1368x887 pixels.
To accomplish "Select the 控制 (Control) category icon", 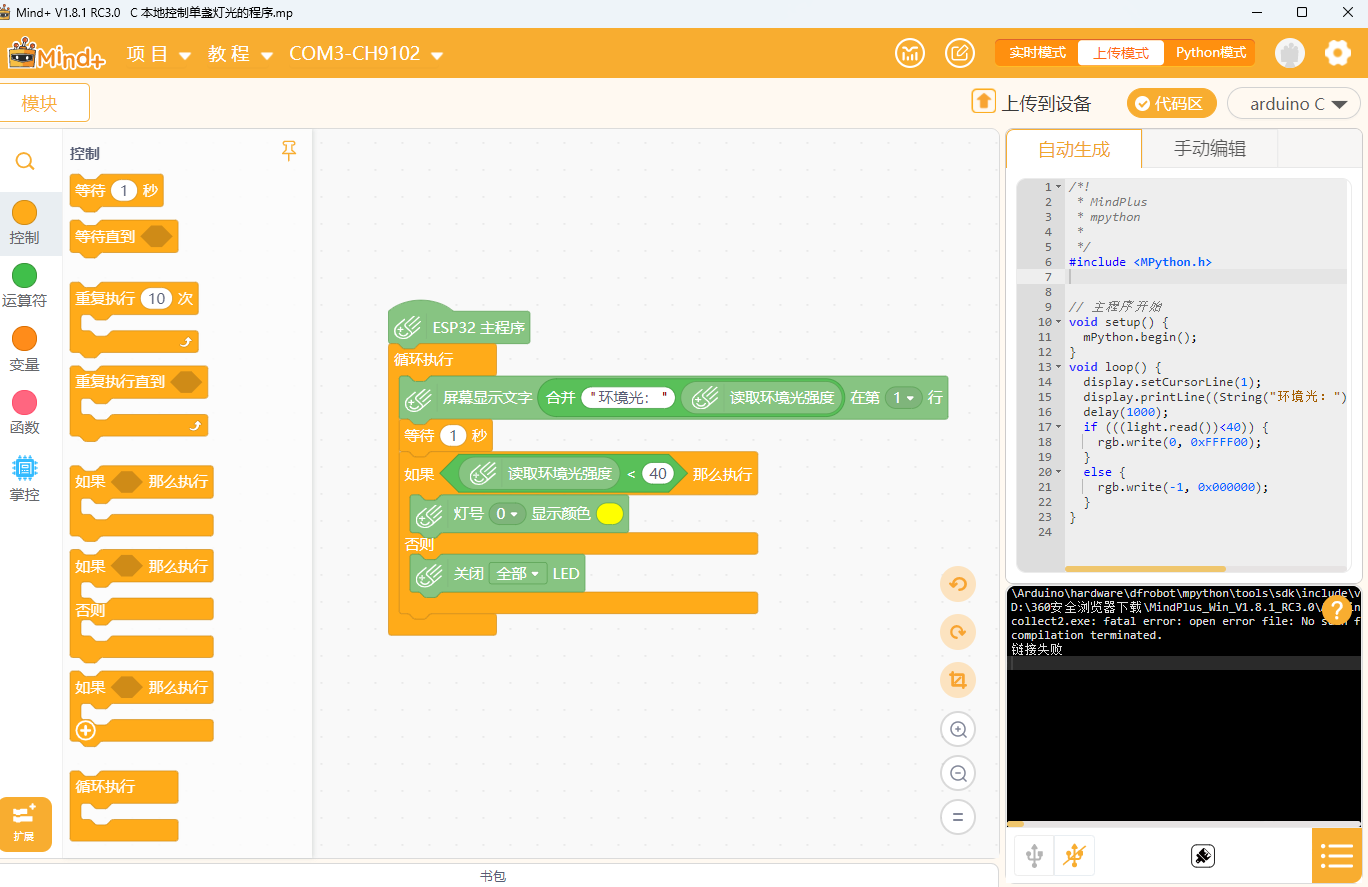I will (24, 214).
